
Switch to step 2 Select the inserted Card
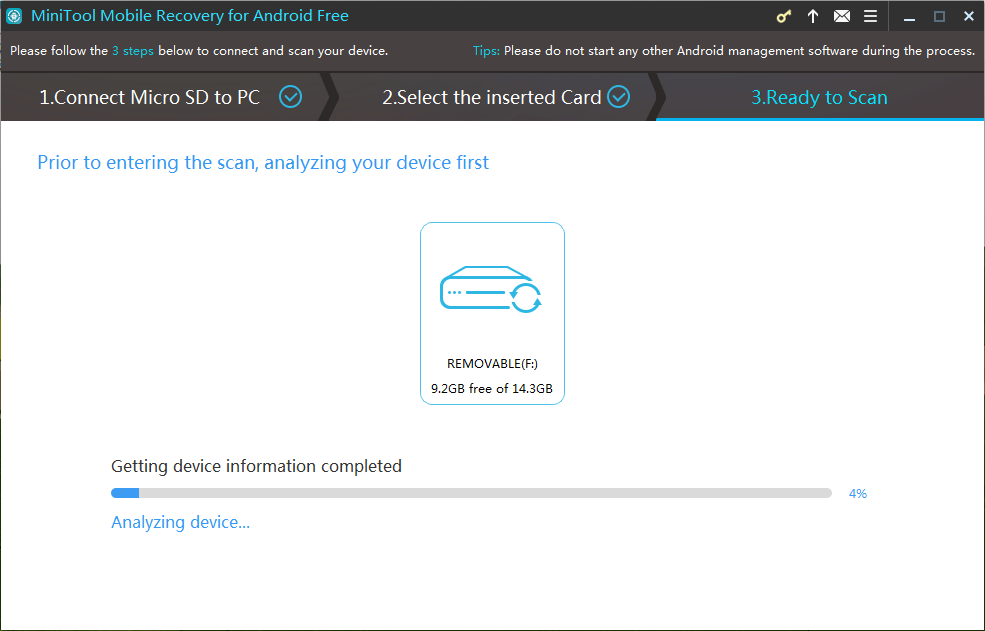(x=491, y=97)
